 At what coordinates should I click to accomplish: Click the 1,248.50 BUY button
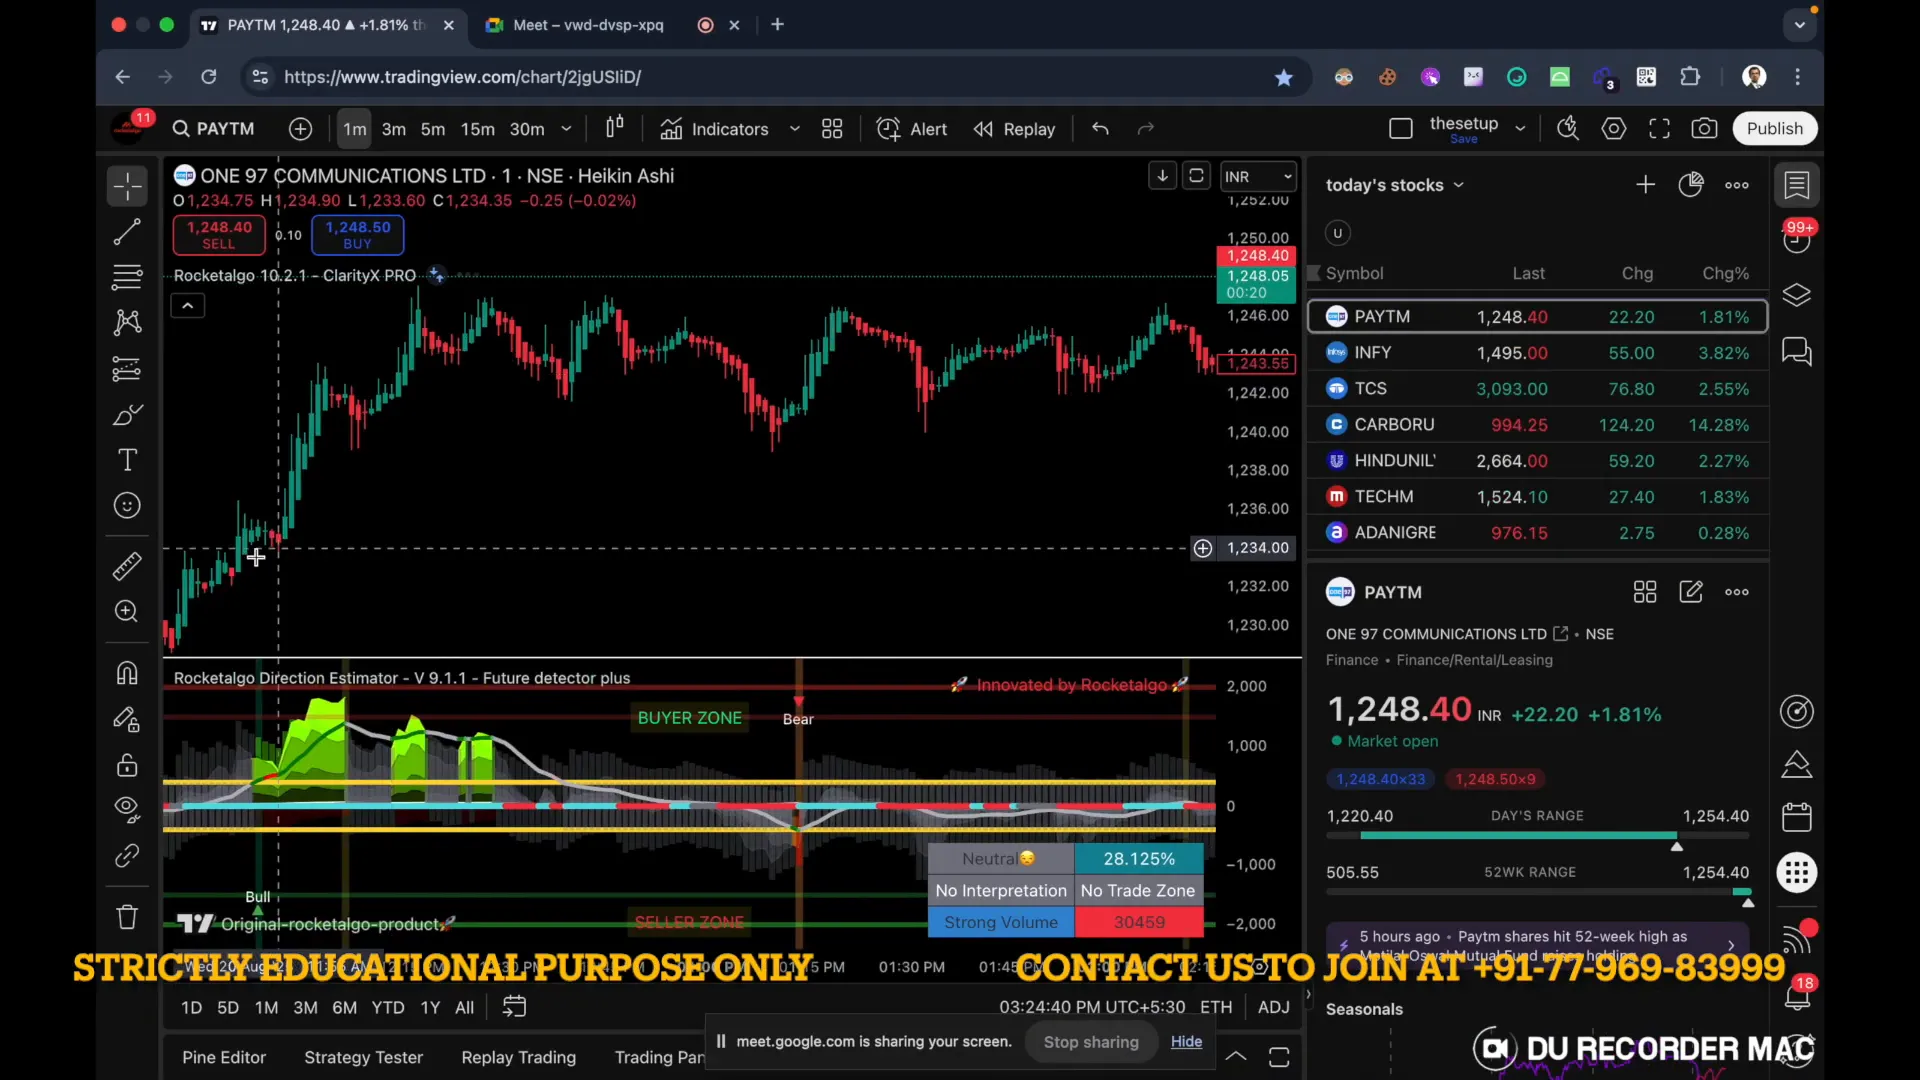click(357, 235)
